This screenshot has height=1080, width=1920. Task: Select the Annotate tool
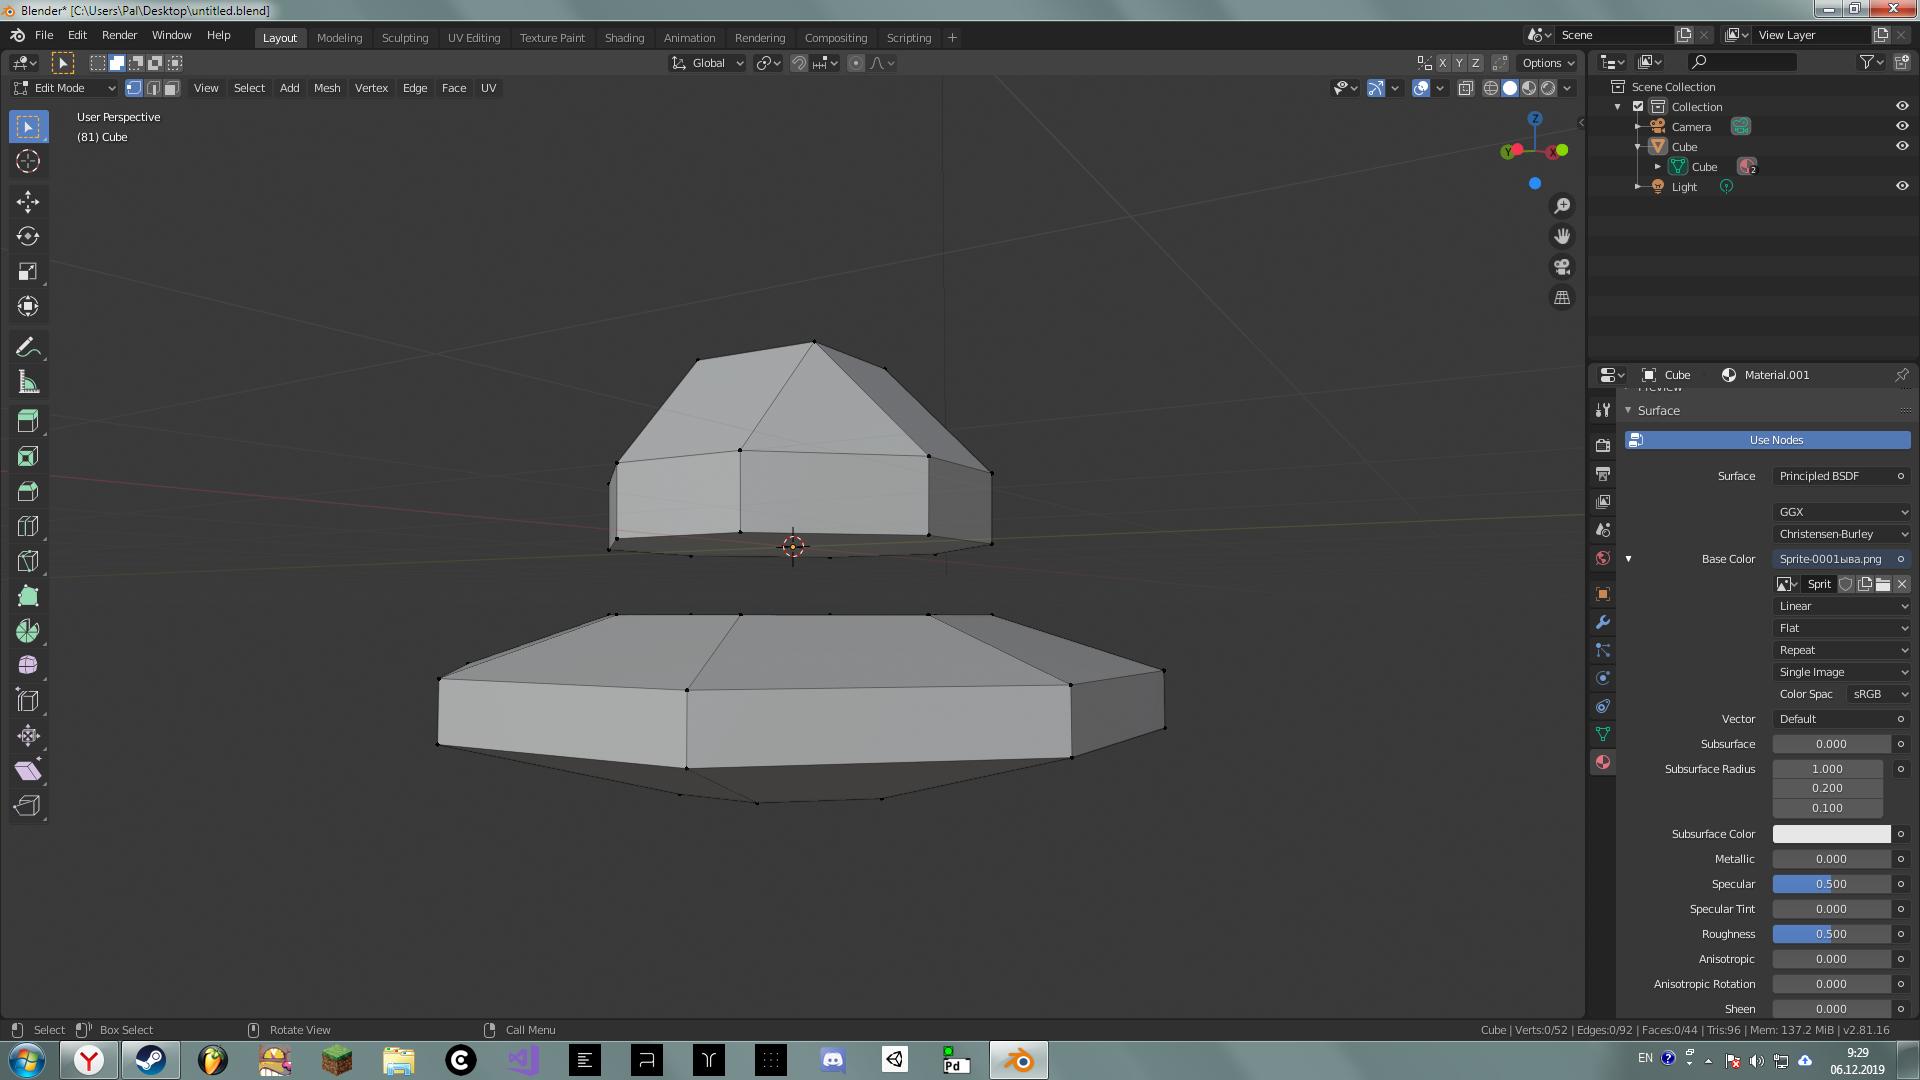pyautogui.click(x=28, y=345)
